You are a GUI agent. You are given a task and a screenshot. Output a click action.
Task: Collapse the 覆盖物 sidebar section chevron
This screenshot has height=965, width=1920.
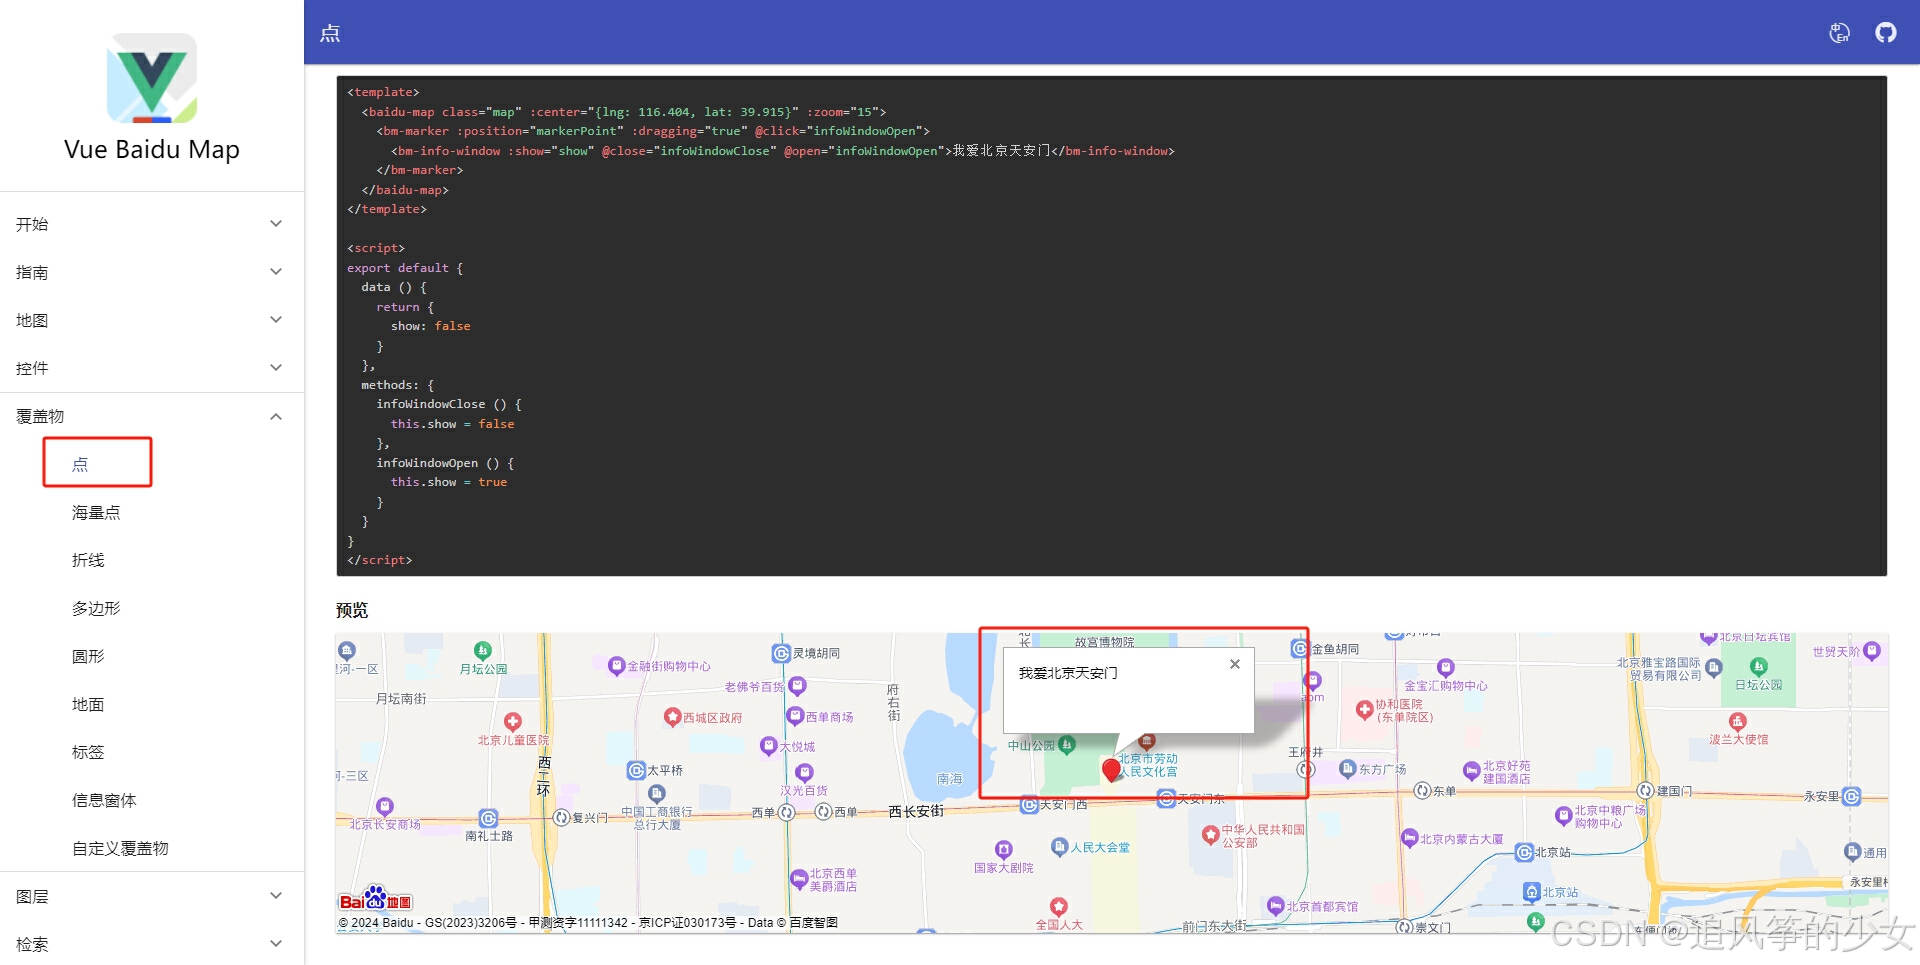[276, 416]
